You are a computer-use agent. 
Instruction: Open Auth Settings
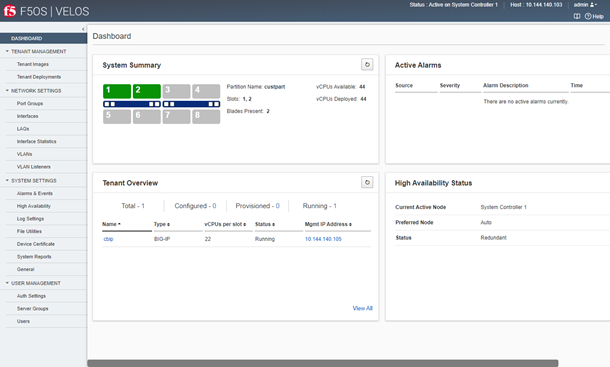click(x=31, y=296)
